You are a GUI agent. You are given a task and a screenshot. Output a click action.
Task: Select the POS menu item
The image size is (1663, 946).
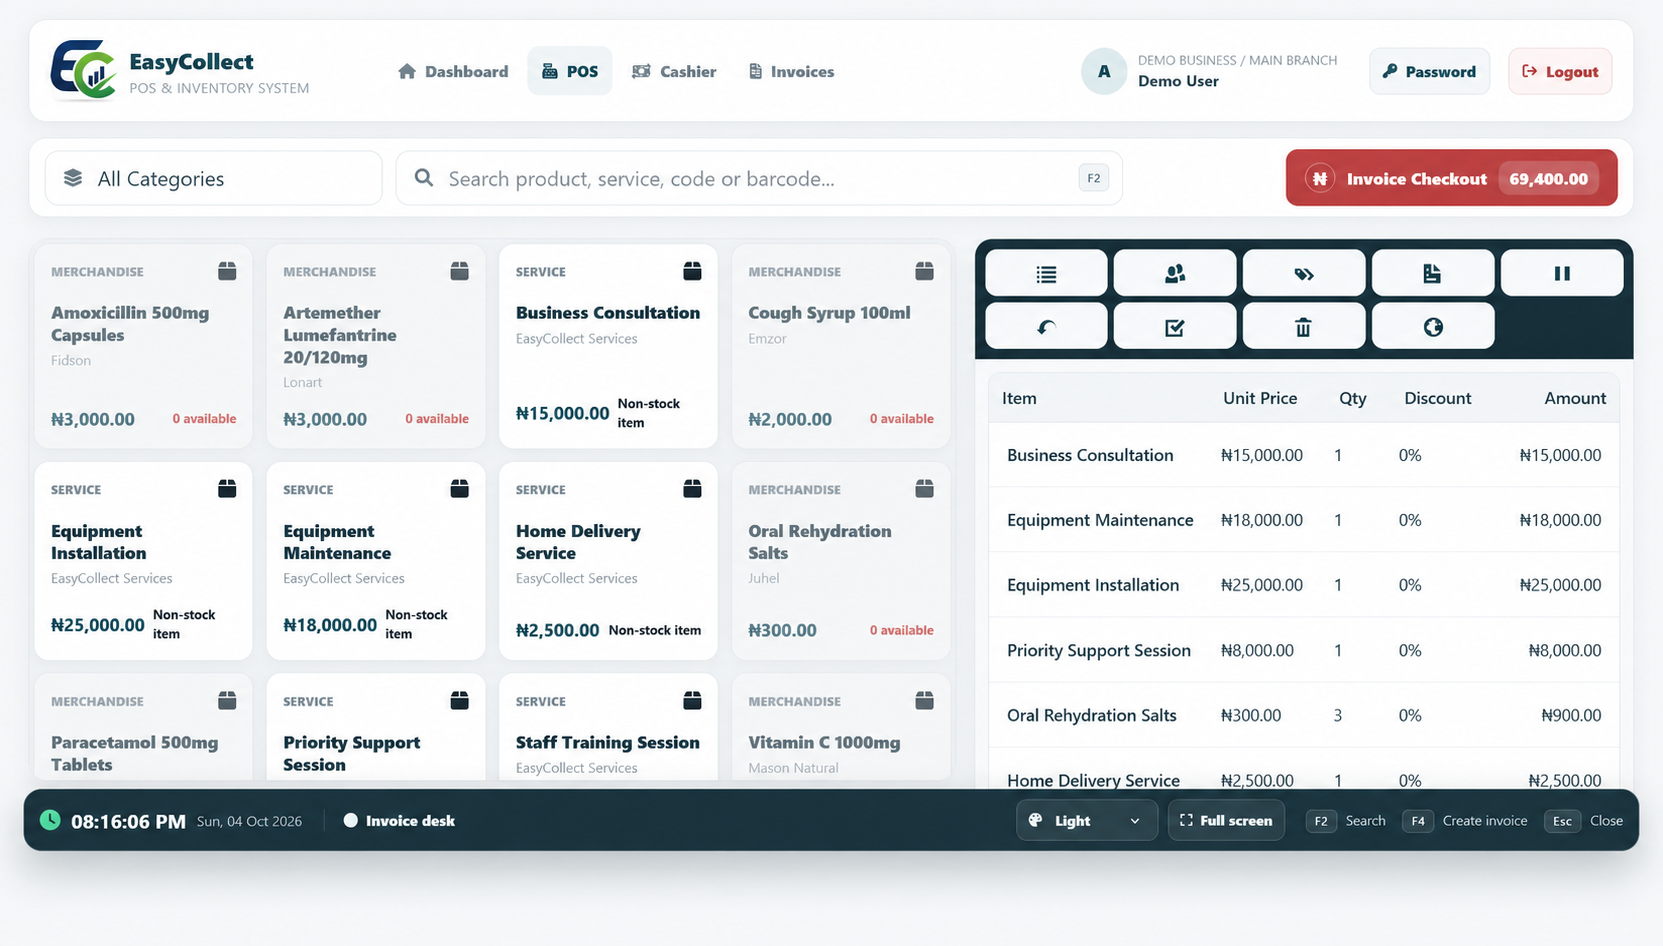[570, 71]
